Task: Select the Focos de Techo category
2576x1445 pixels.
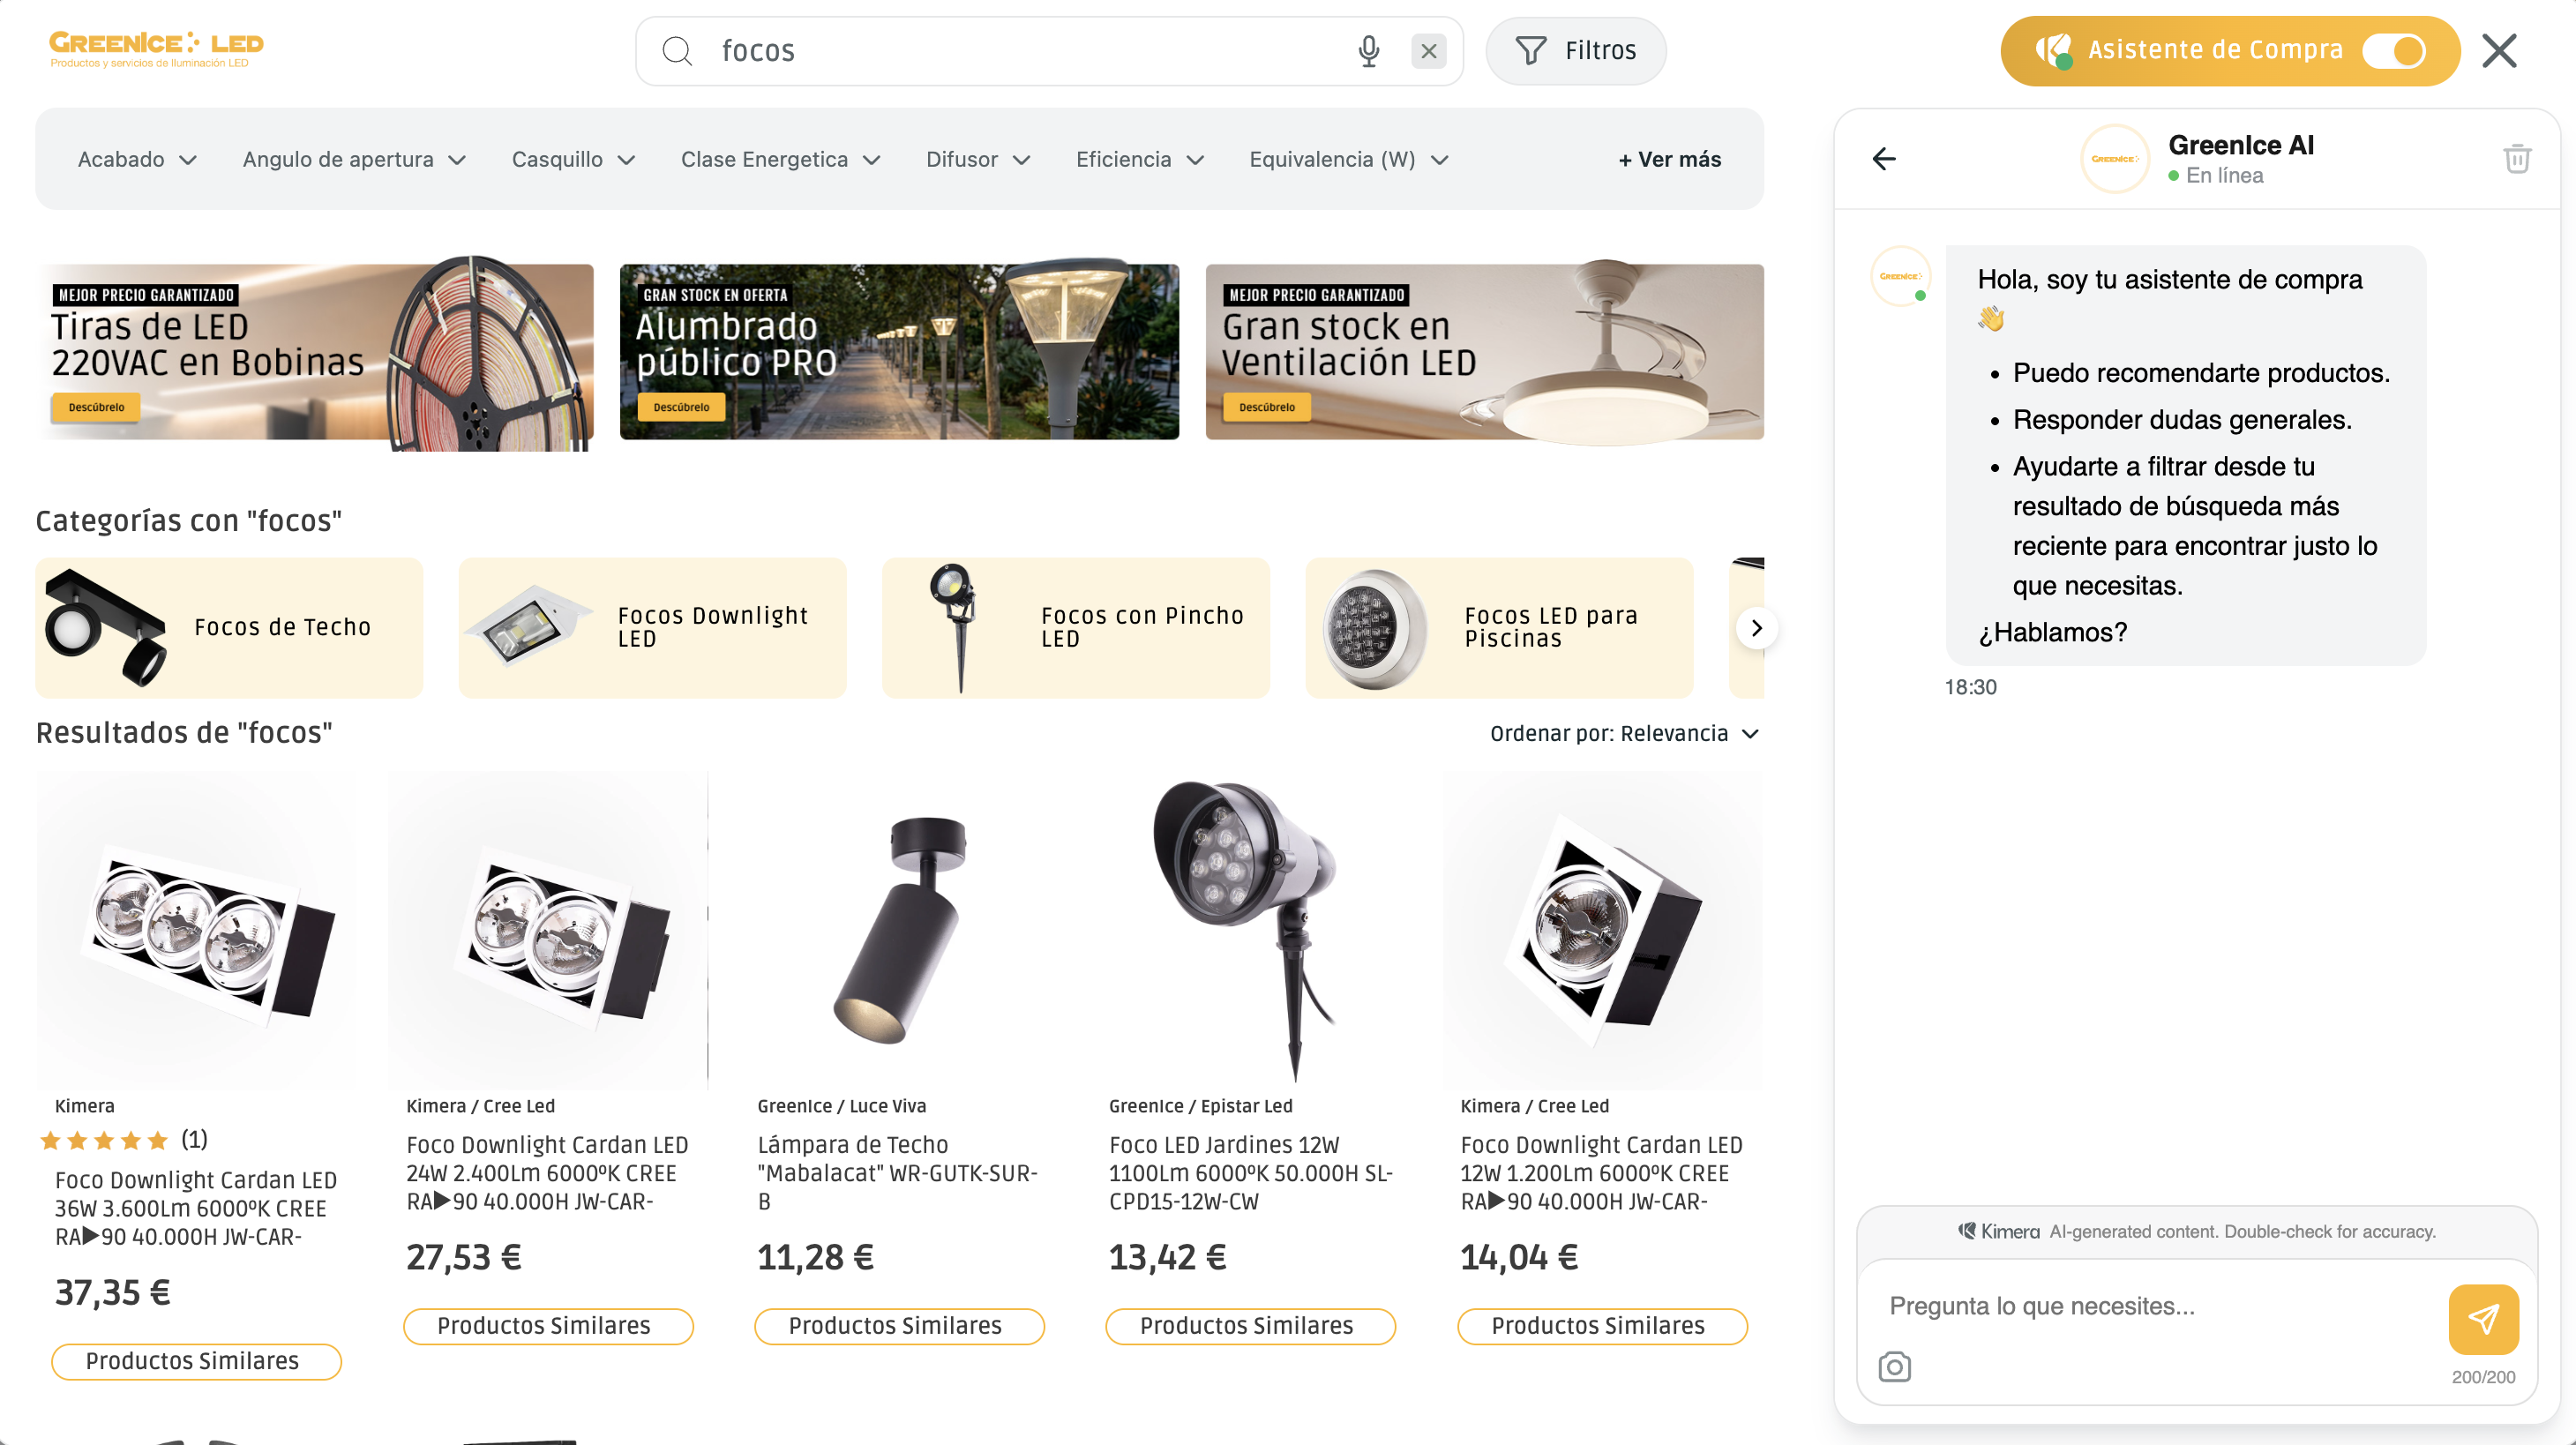Action: point(229,628)
